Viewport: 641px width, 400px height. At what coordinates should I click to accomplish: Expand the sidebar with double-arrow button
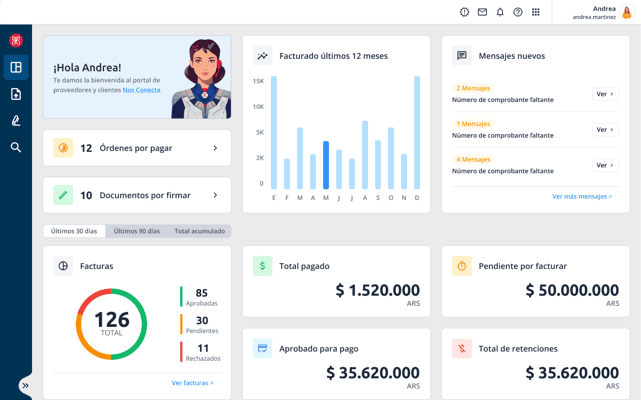[25, 385]
